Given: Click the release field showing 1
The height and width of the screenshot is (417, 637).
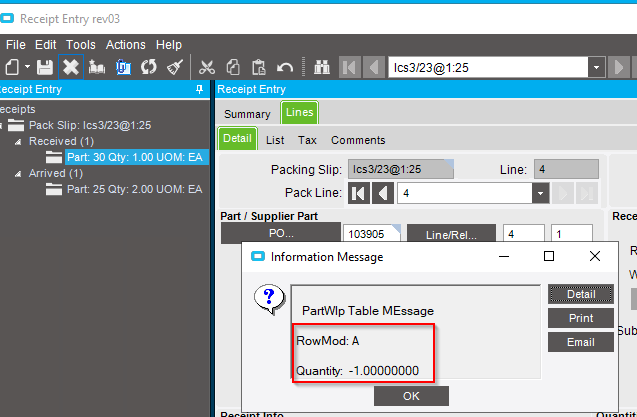Looking at the screenshot, I should 572,234.
